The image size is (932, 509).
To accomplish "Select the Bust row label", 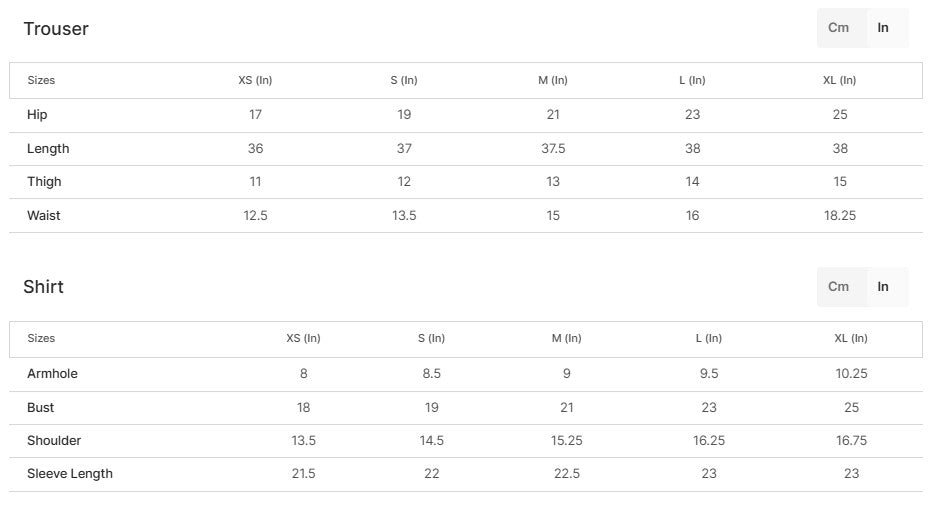I will pyautogui.click(x=41, y=408).
